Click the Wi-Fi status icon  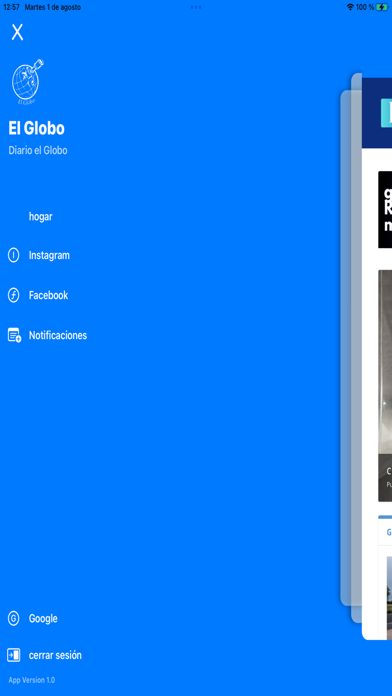pos(350,7)
